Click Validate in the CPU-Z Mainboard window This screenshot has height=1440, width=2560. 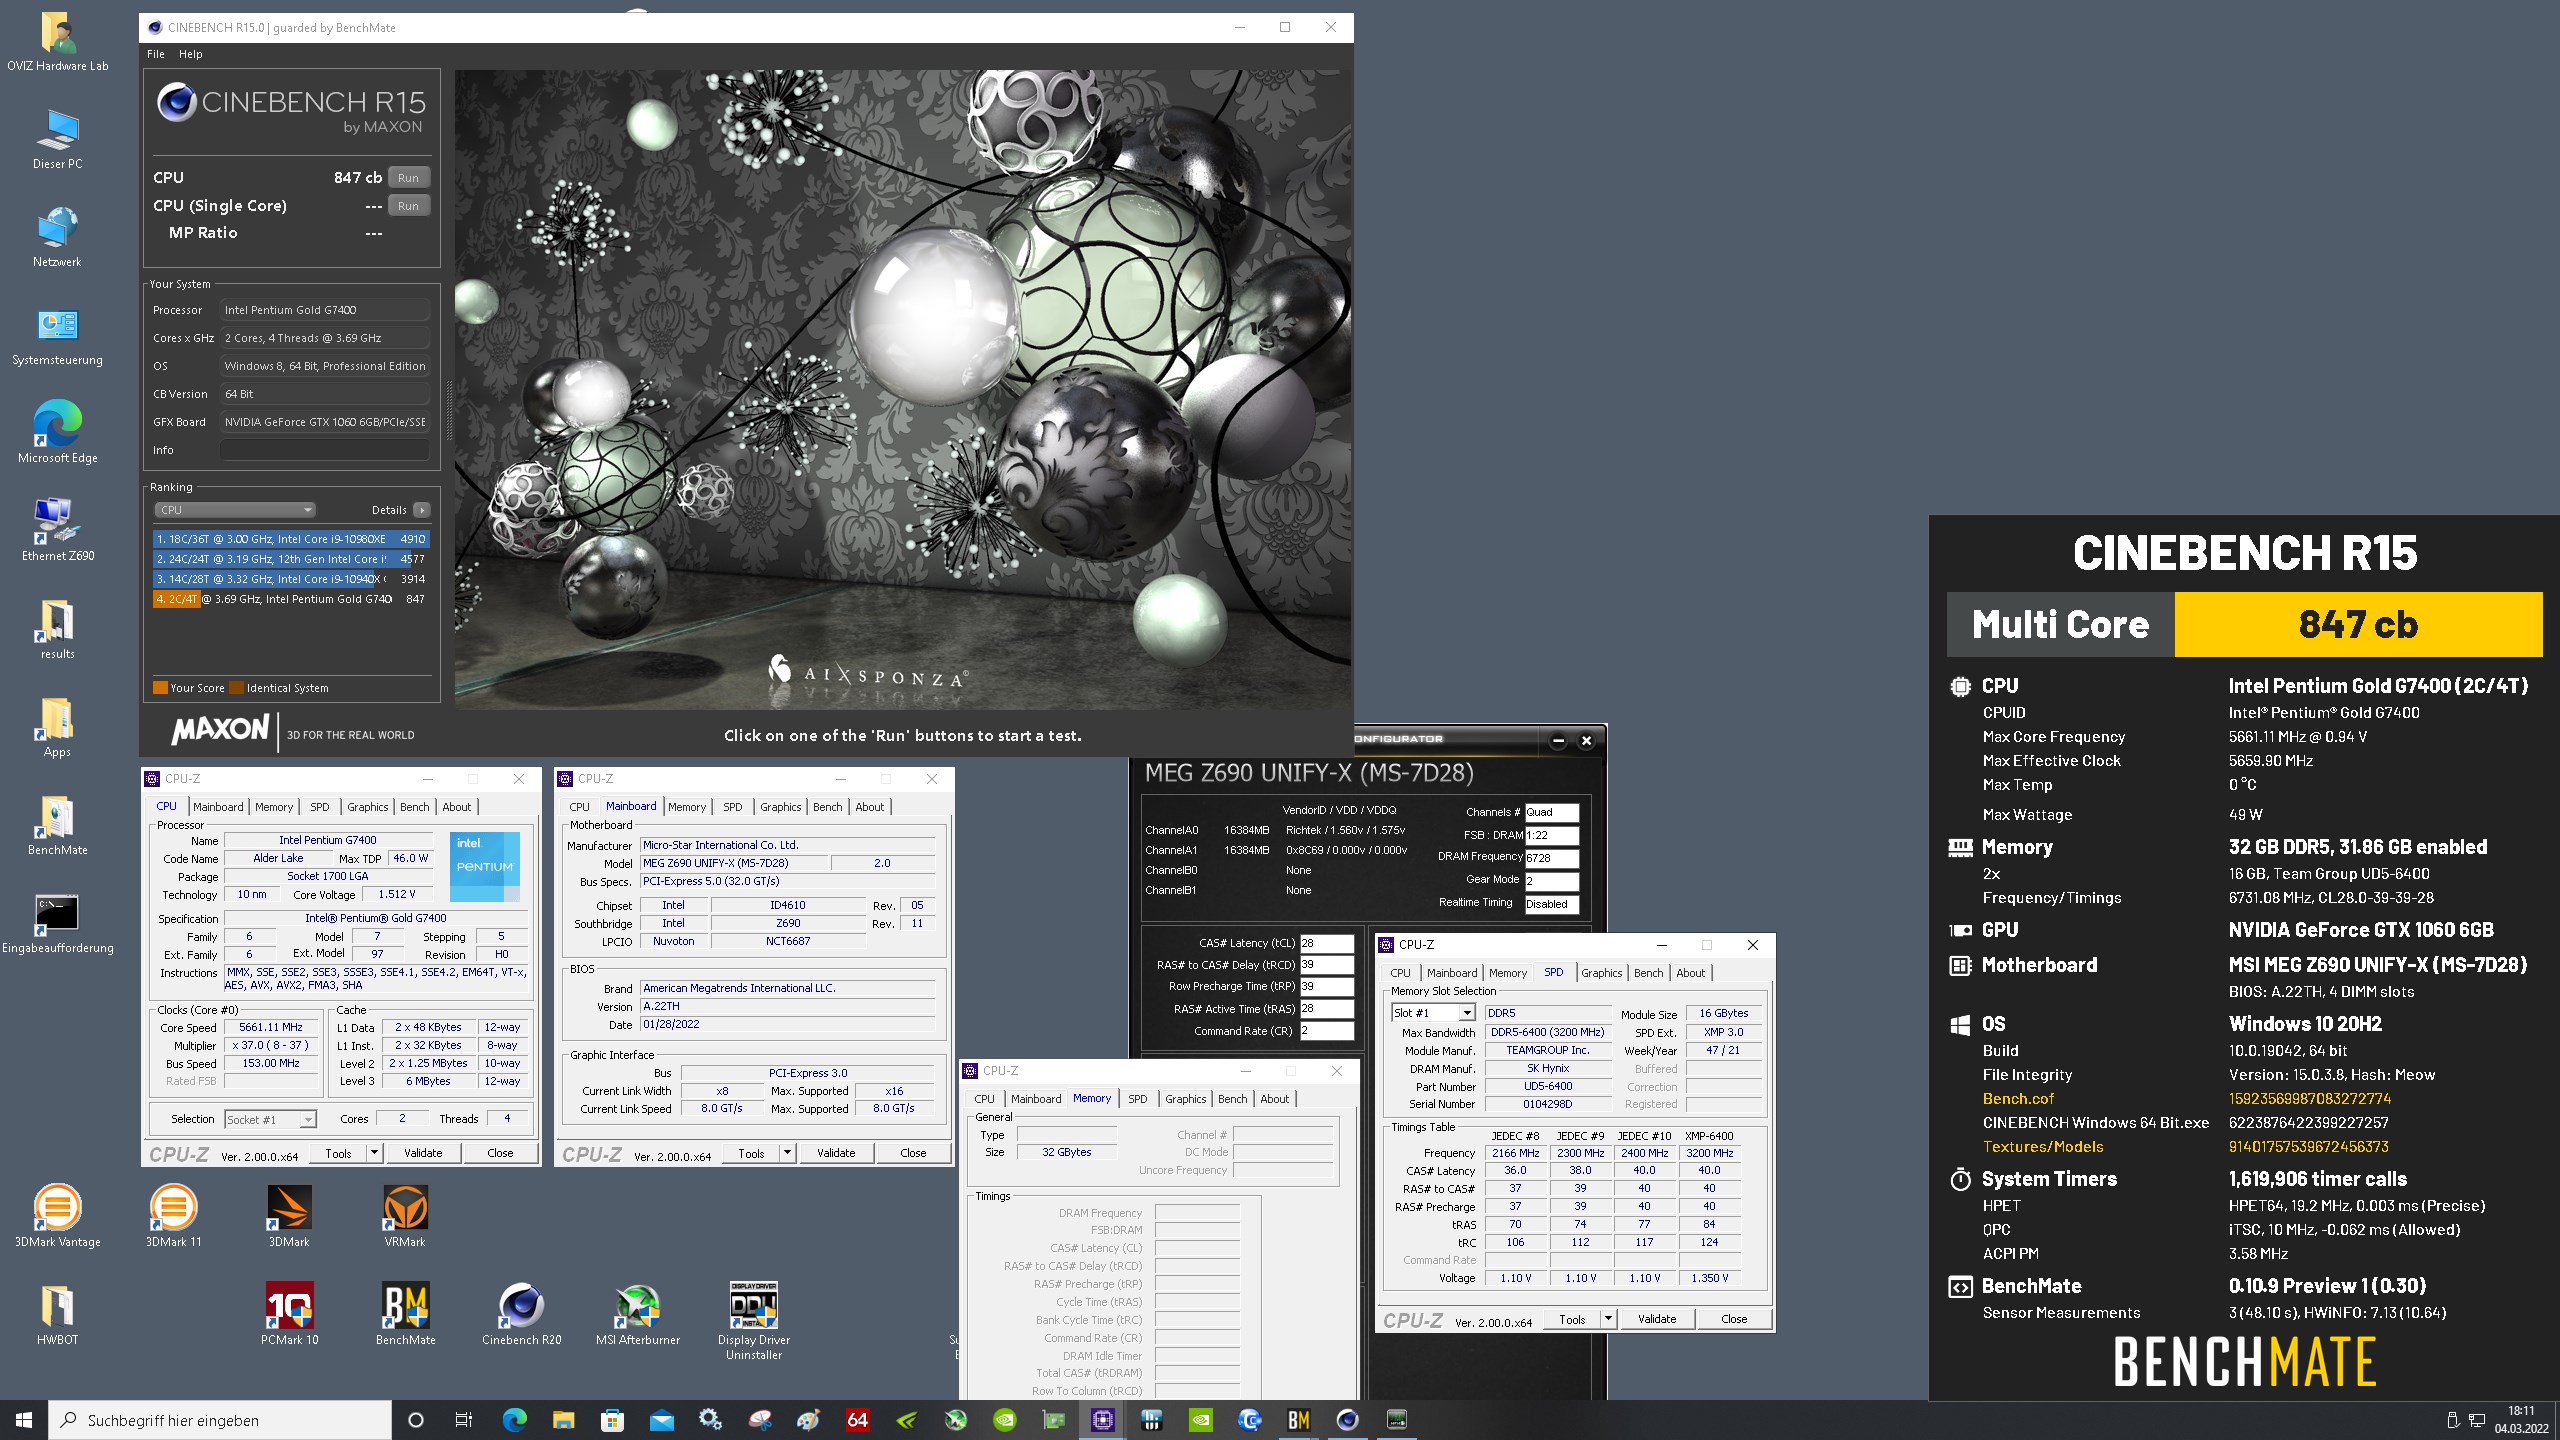(836, 1153)
